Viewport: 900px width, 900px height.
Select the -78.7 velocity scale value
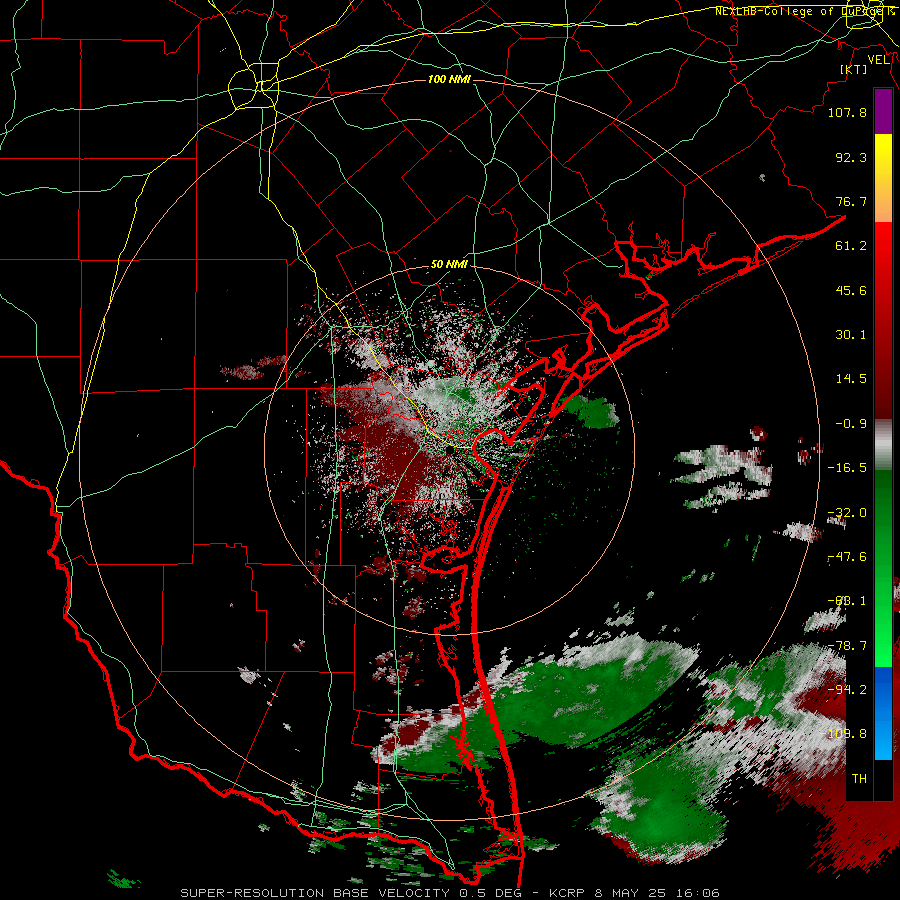click(x=847, y=646)
